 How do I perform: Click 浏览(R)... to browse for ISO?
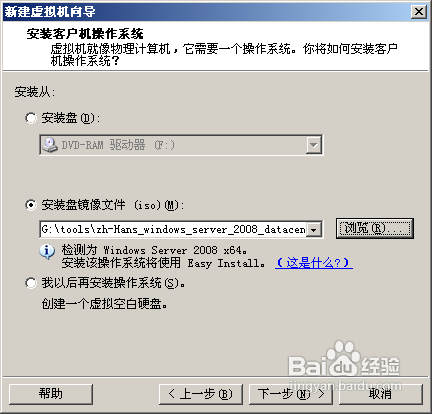(x=375, y=228)
